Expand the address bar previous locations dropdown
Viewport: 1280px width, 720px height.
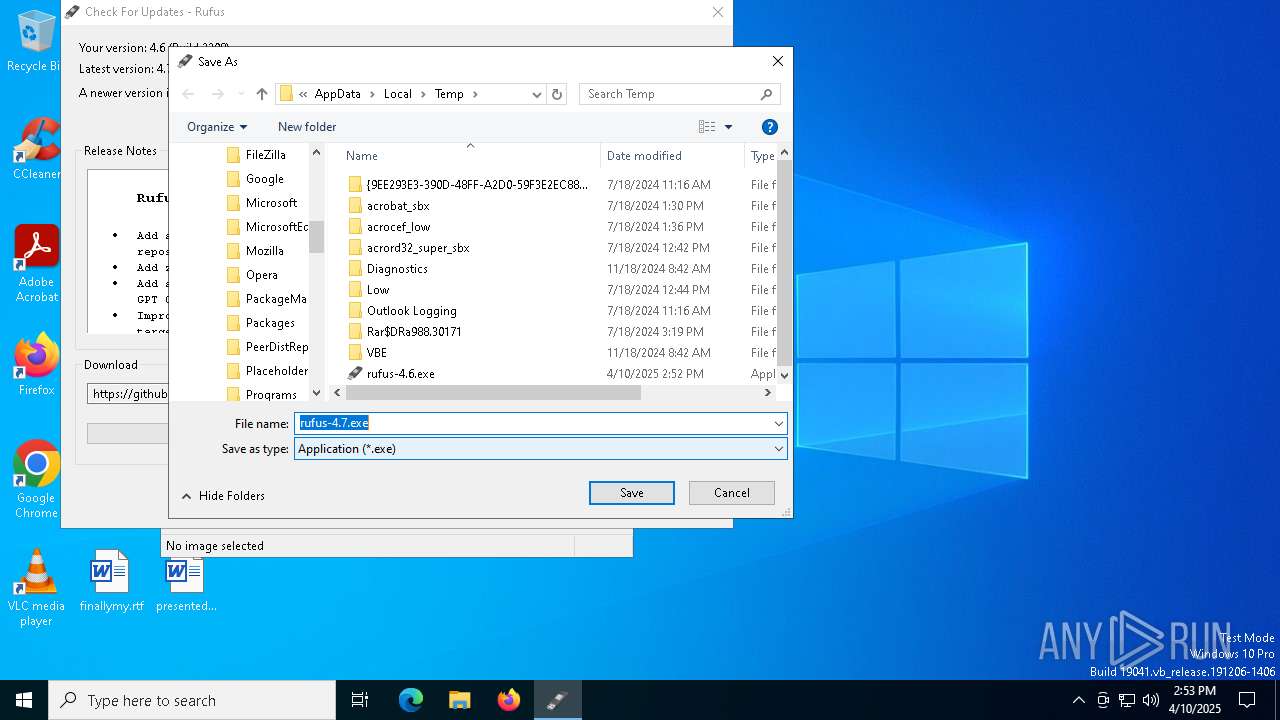coord(537,94)
